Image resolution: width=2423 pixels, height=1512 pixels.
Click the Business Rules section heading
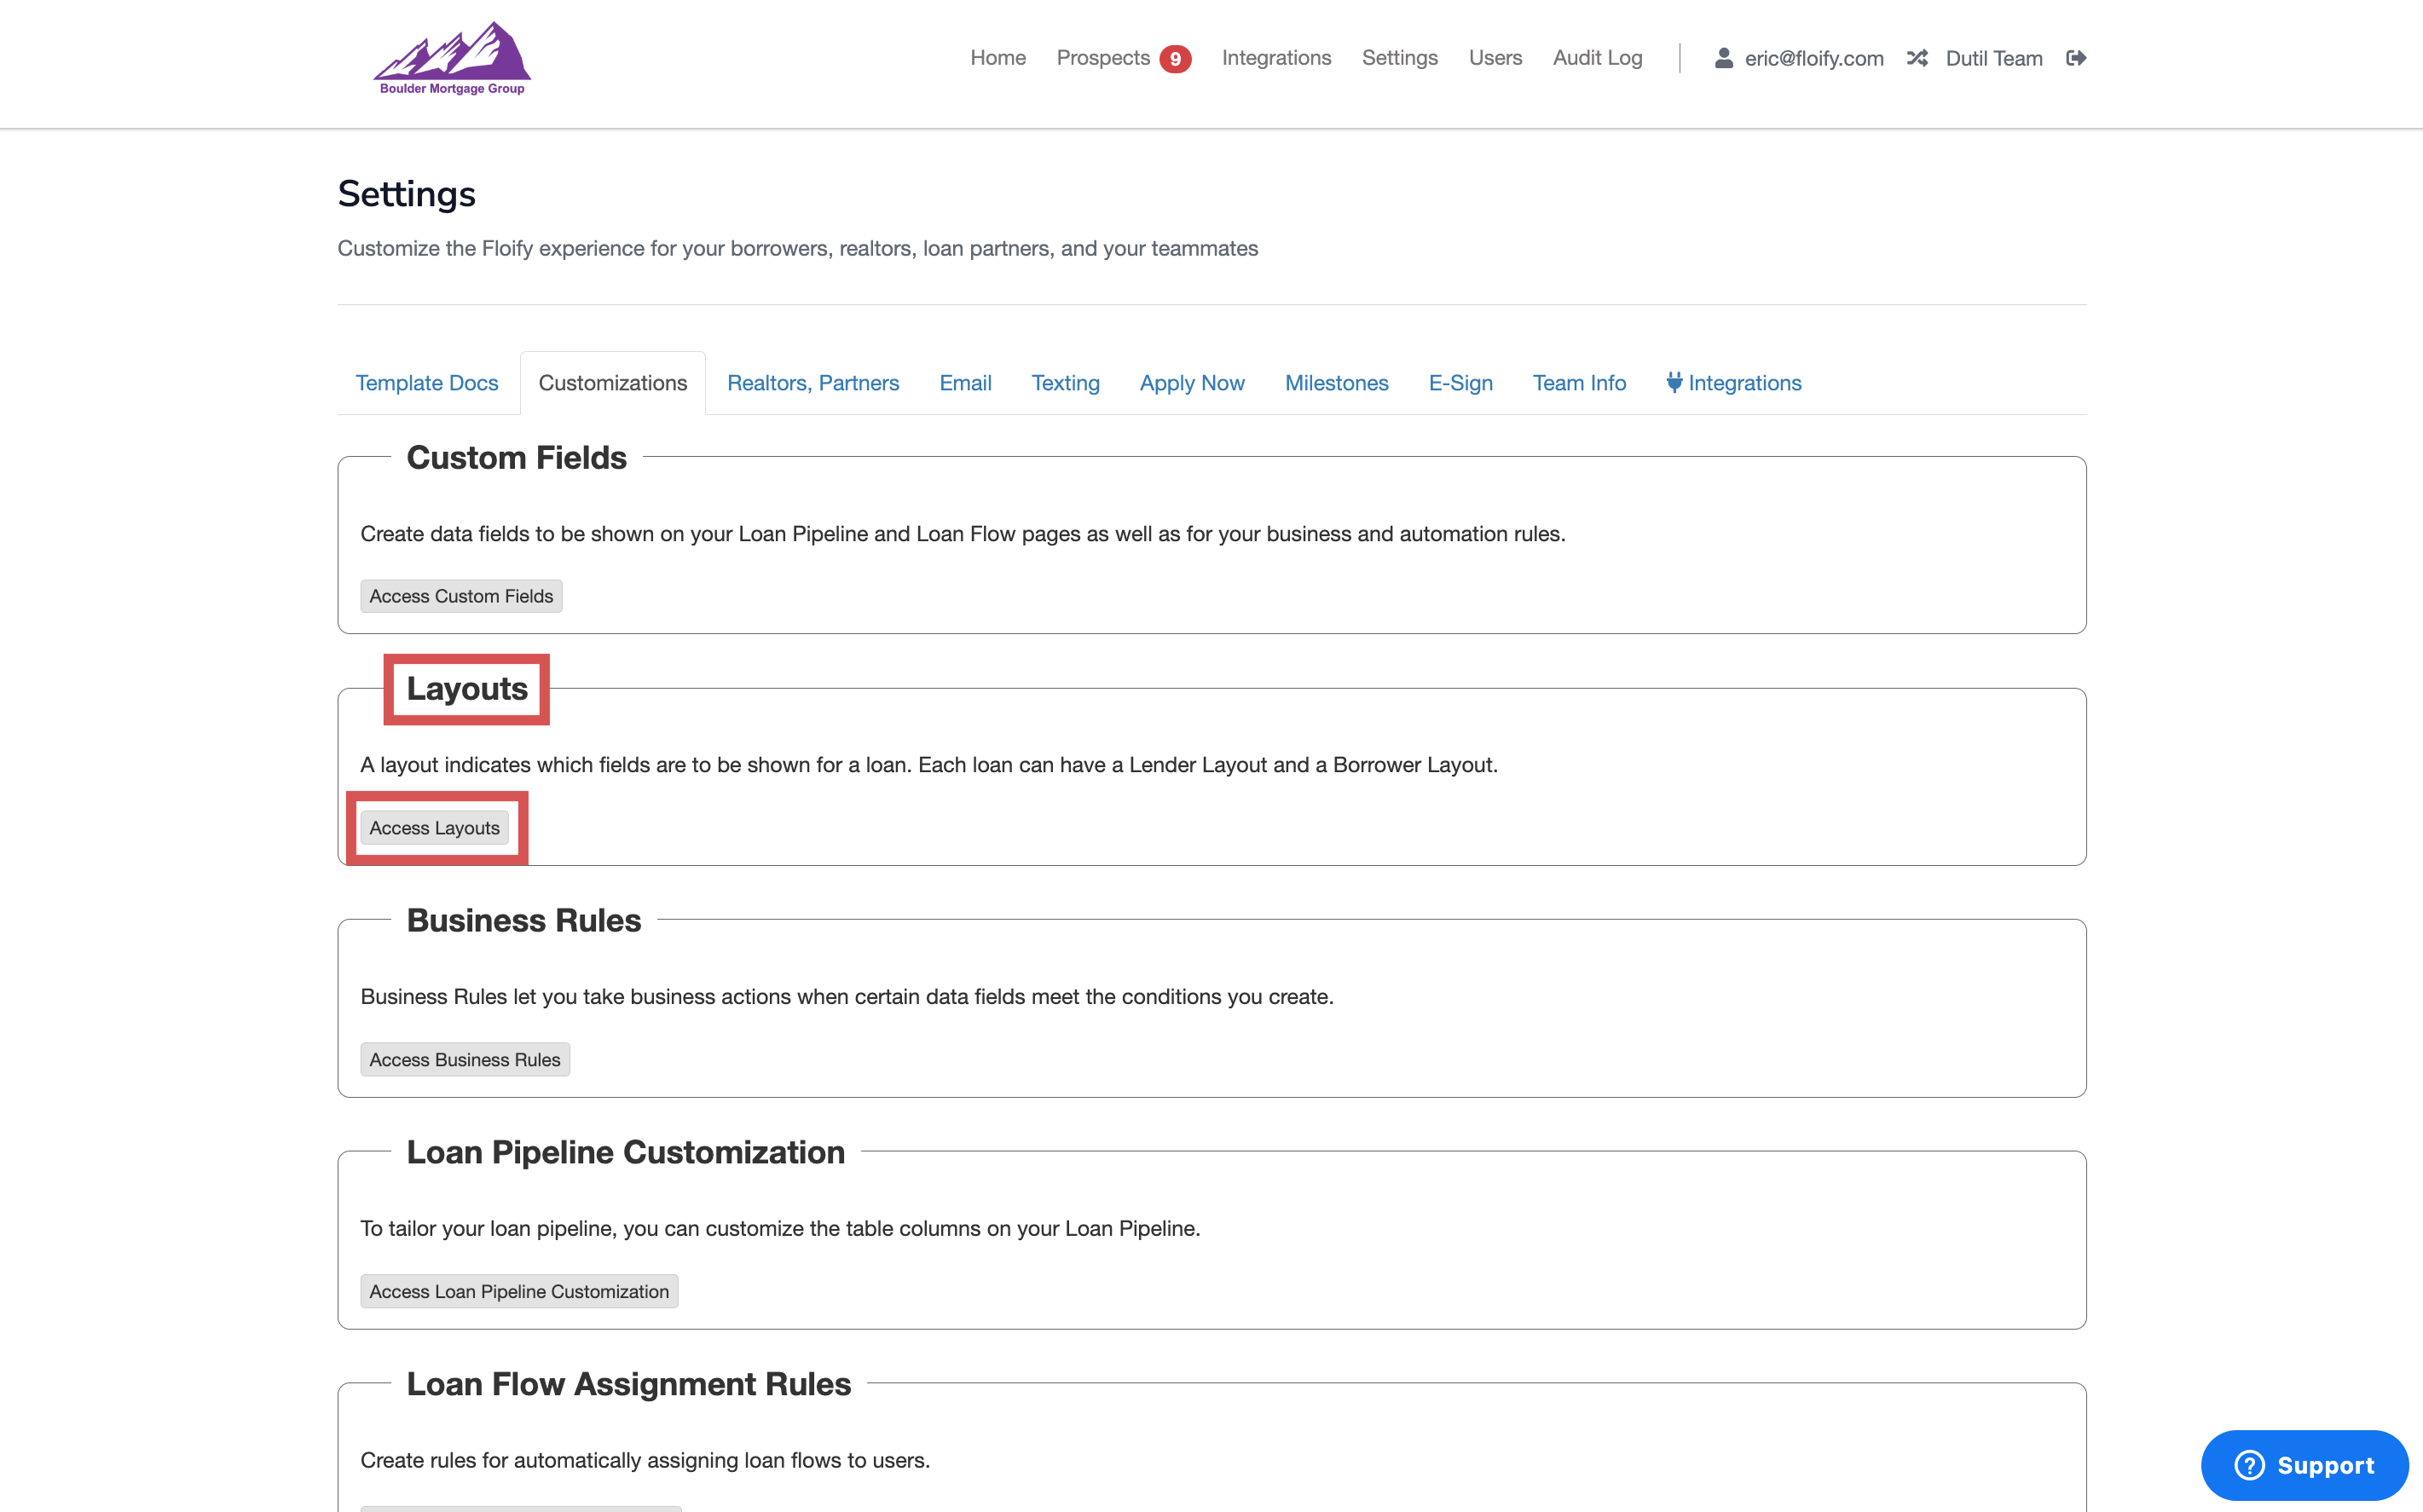tap(524, 920)
